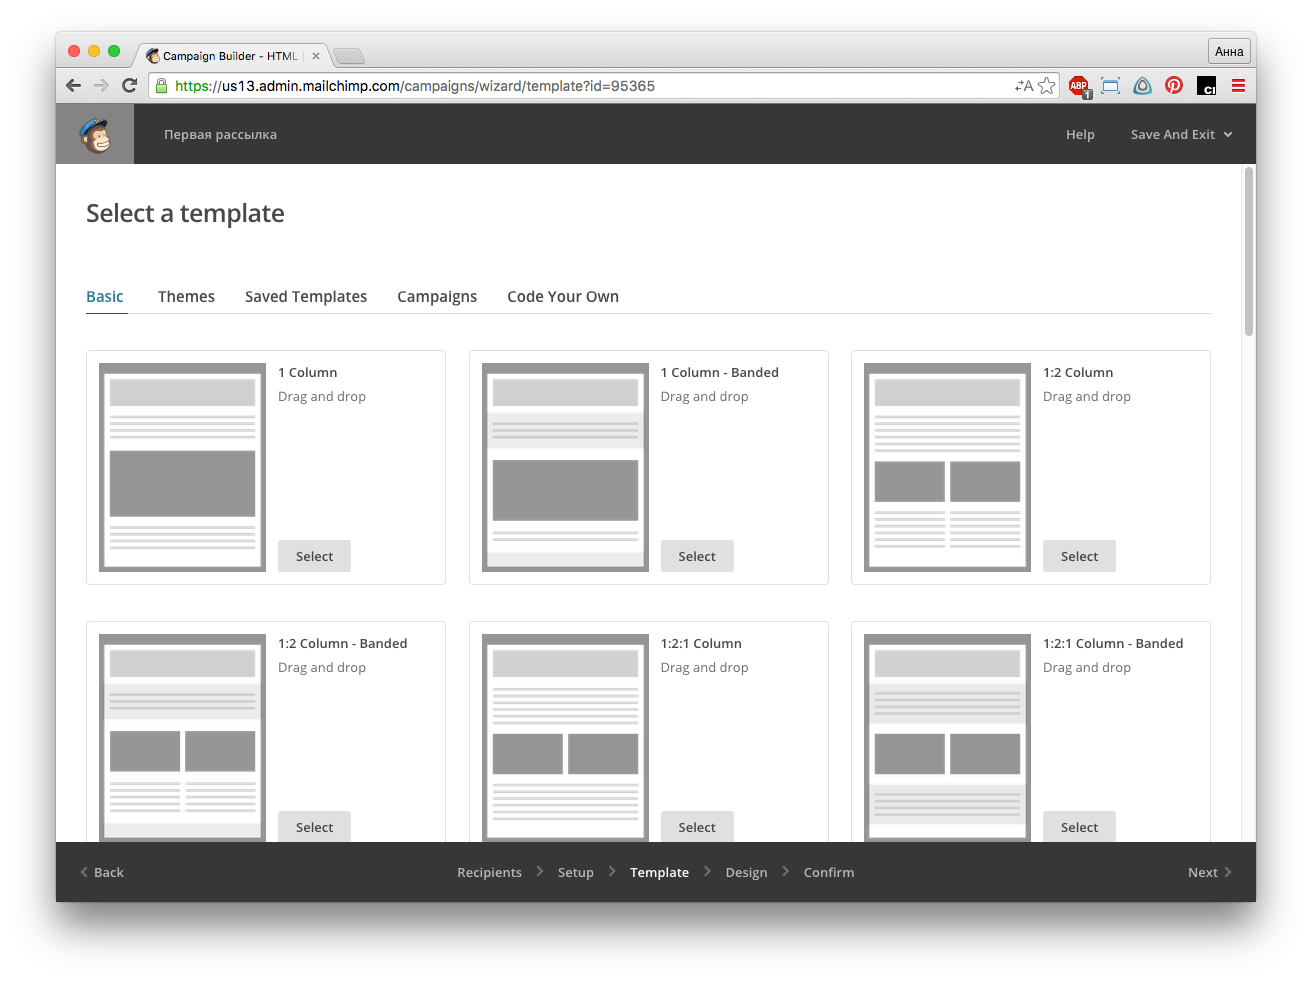Click the Pinterest extension icon
Image resolution: width=1312 pixels, height=982 pixels.
click(1174, 86)
